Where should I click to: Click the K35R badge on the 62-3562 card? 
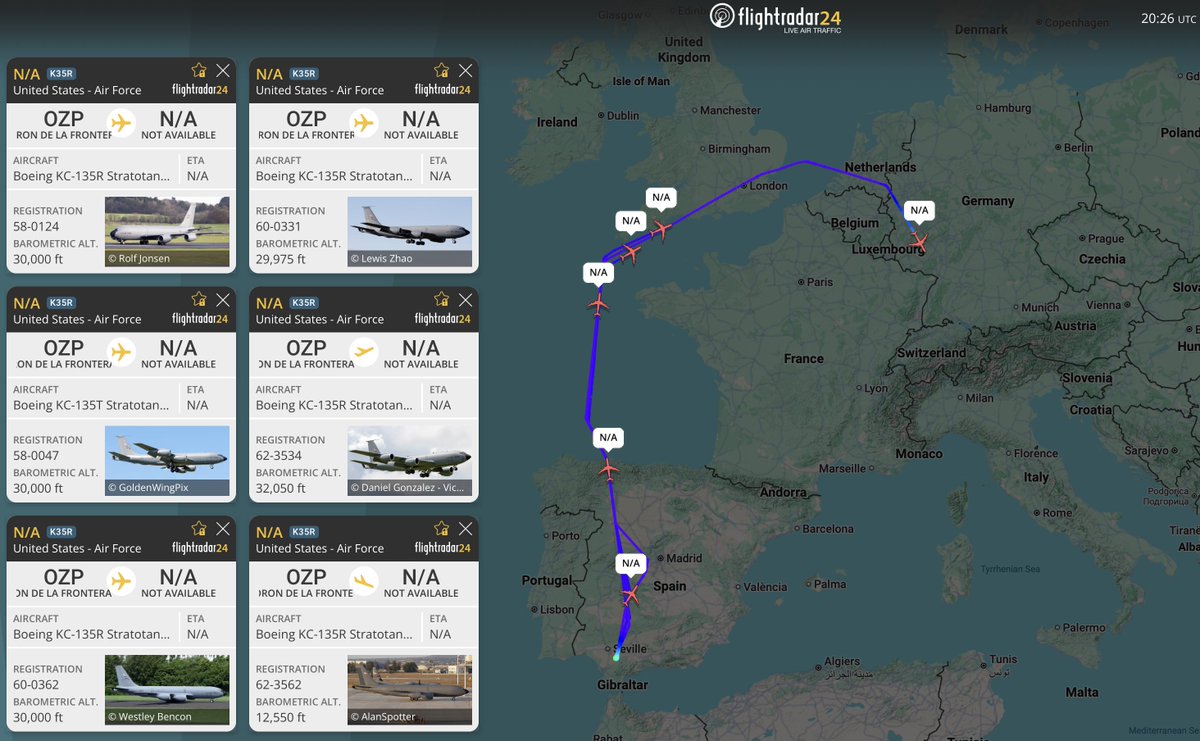303,532
